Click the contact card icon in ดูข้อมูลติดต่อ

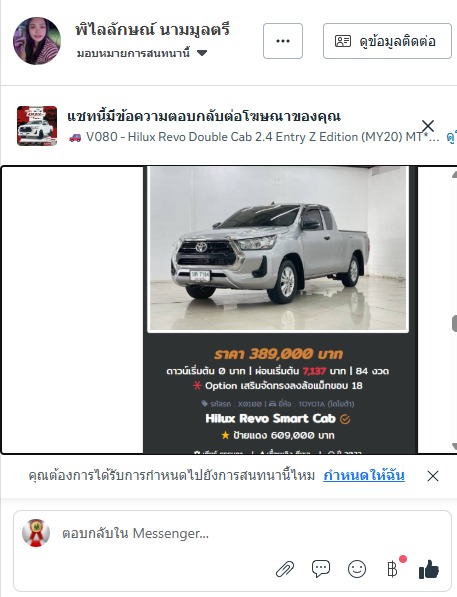(343, 41)
